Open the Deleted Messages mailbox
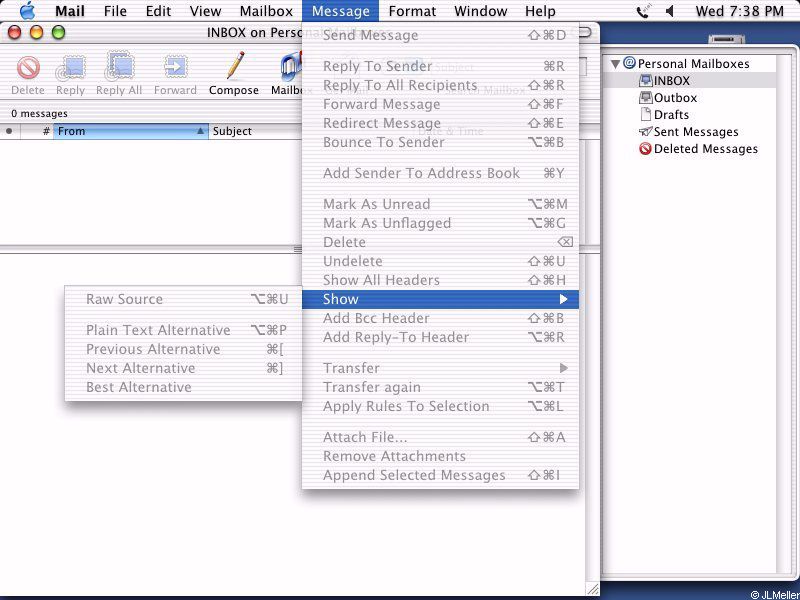Viewport: 800px width, 600px height. (698, 149)
